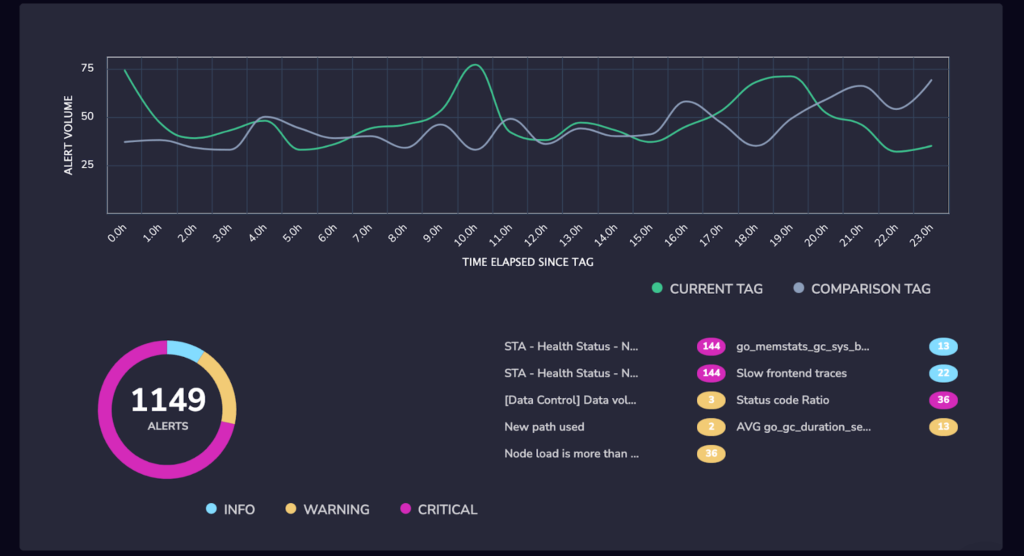Viewport: 1024px width, 556px height.
Task: Open the Status code Ratio alert
Action: [782, 400]
